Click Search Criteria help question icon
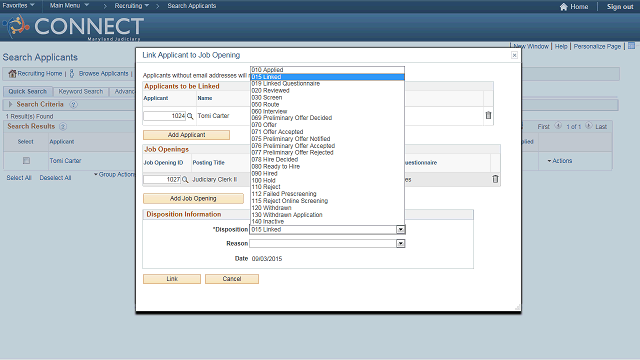 point(73,104)
